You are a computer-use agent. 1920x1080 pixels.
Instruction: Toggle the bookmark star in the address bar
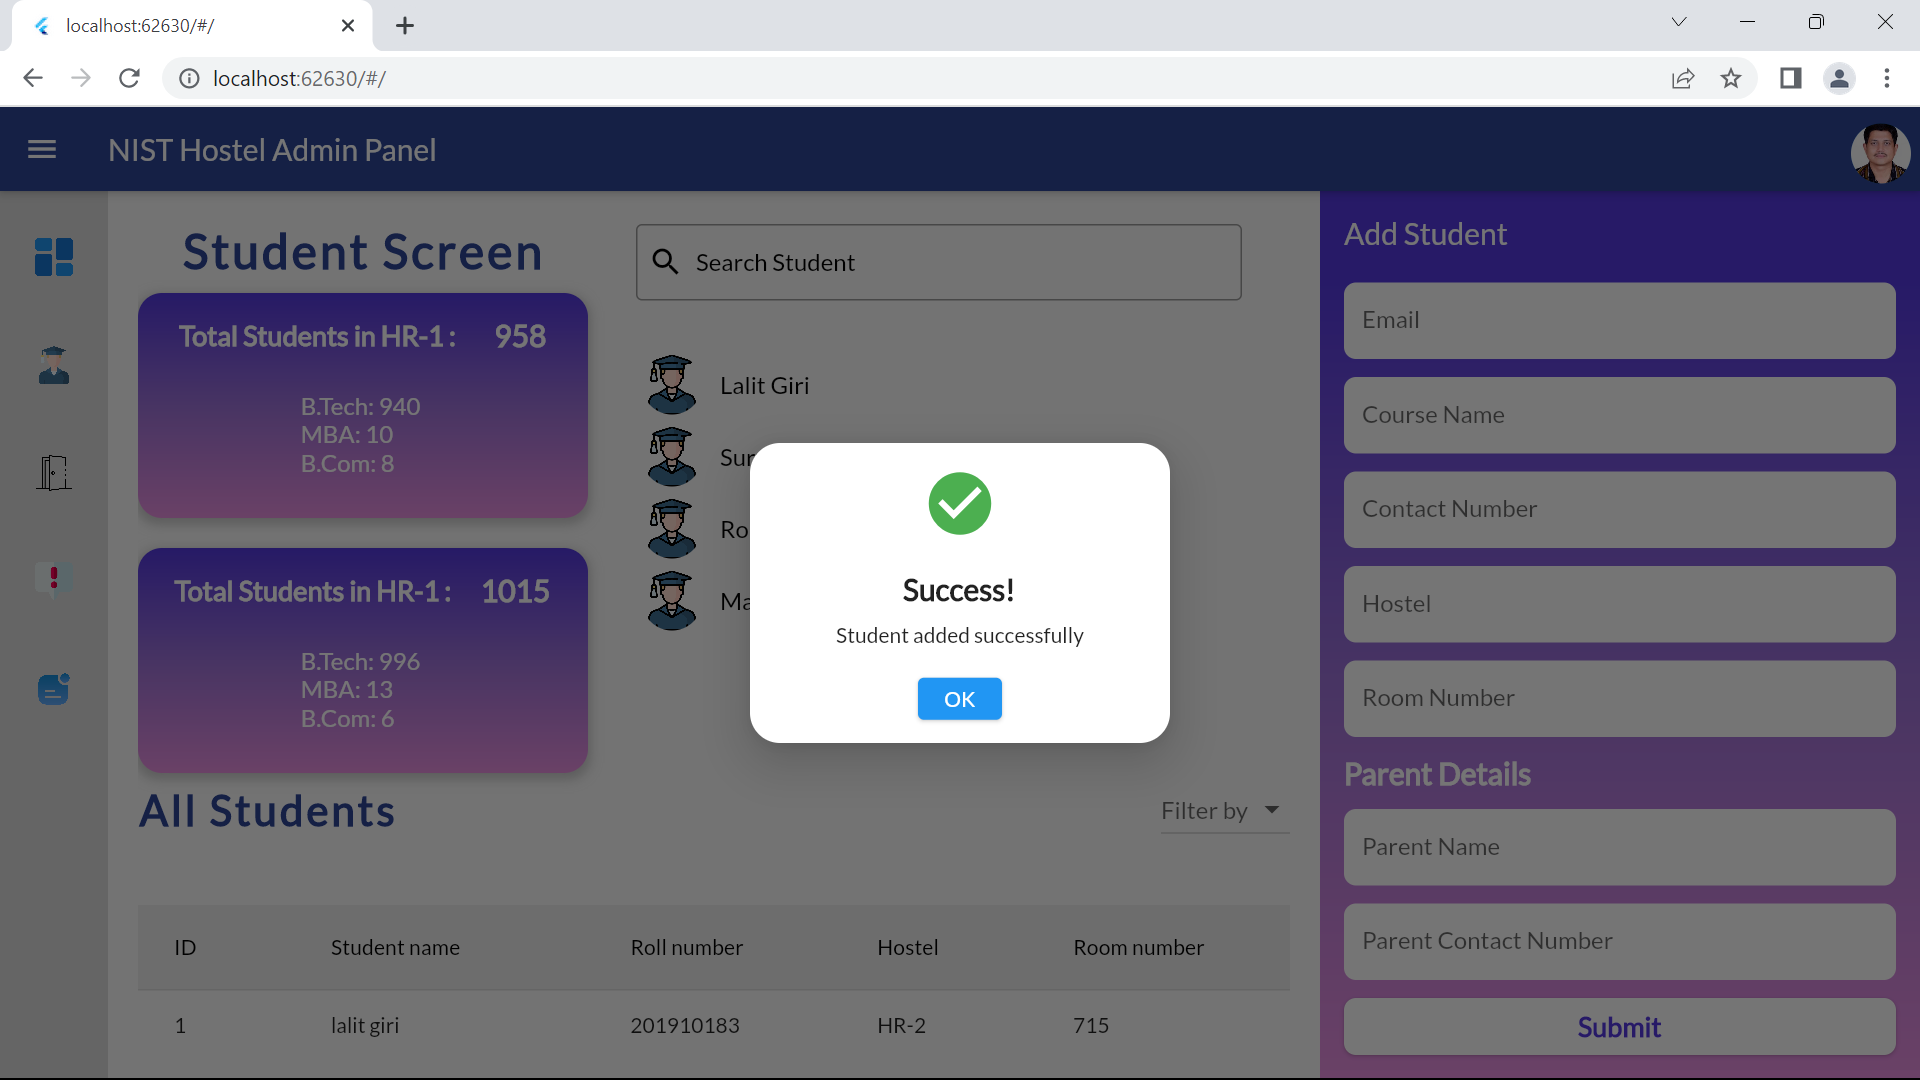(x=1731, y=78)
